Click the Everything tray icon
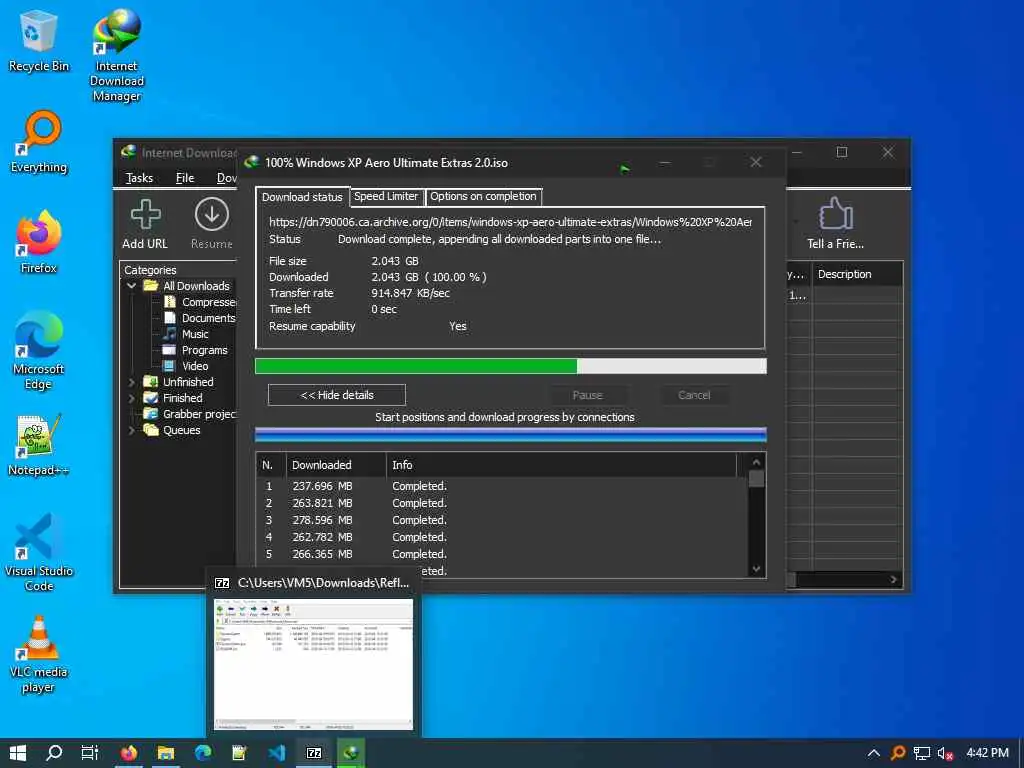1024x768 pixels. 899,753
